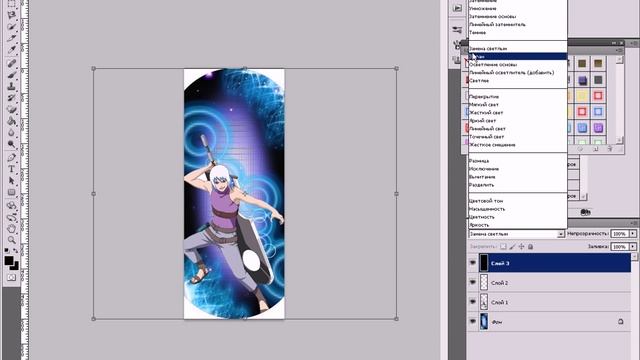Screen dimensions: 640x360
Task: Select the Clone Stamp tool
Action: pyautogui.click(x=11, y=87)
